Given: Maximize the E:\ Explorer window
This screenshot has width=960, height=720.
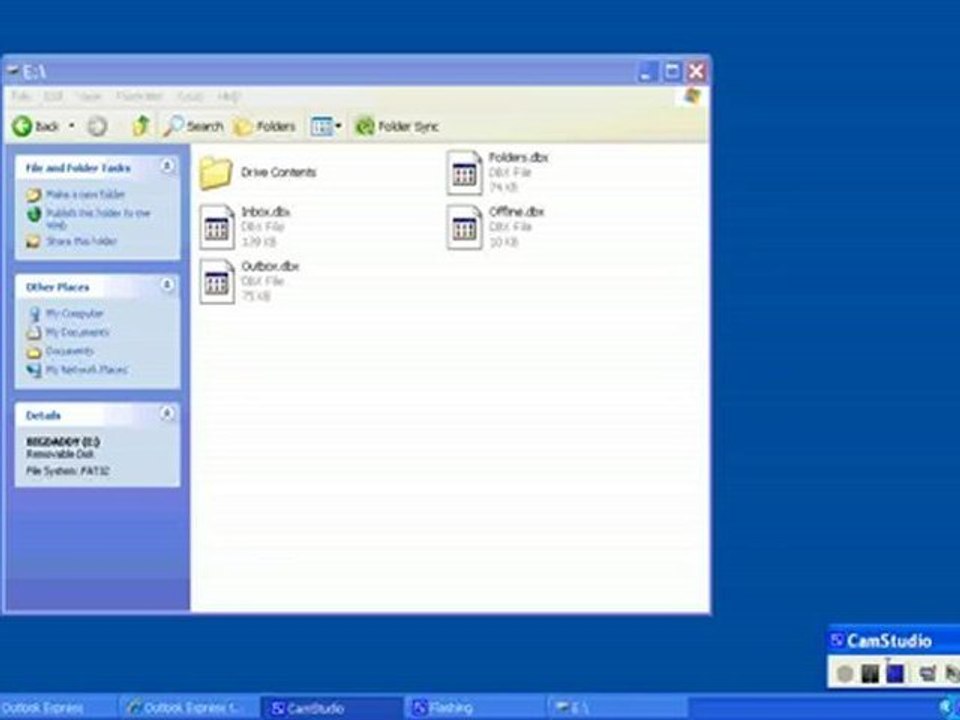Looking at the screenshot, I should pyautogui.click(x=672, y=72).
